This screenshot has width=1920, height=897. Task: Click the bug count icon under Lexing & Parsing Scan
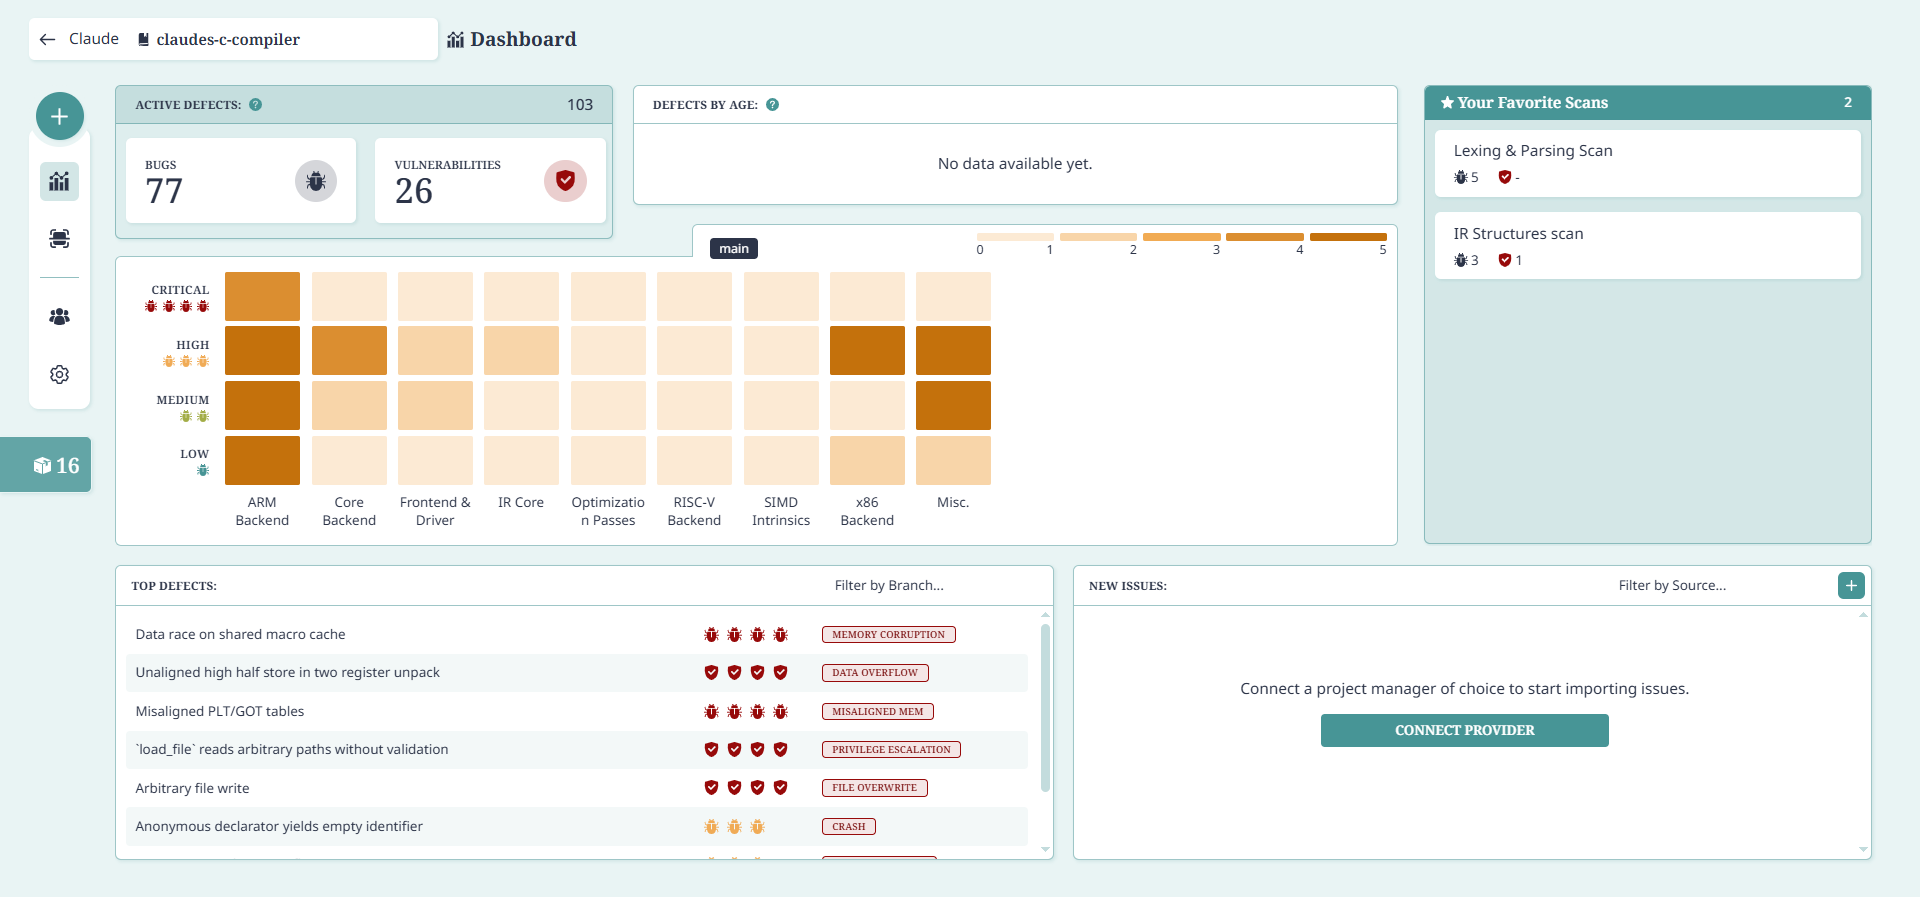(1461, 177)
